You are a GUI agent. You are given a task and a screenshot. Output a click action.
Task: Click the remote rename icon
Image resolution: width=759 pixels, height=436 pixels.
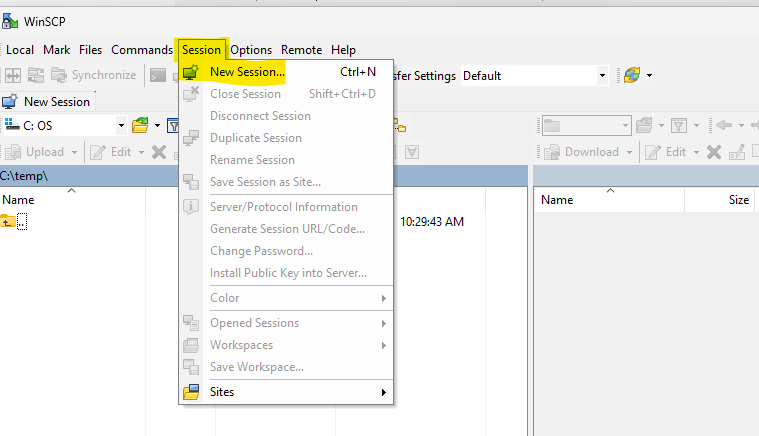[737, 152]
